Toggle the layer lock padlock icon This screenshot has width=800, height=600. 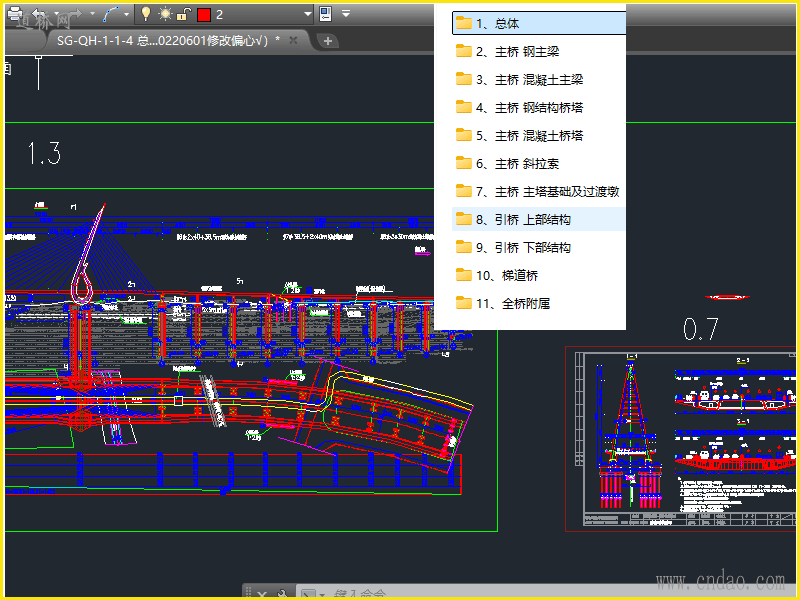[x=183, y=14]
